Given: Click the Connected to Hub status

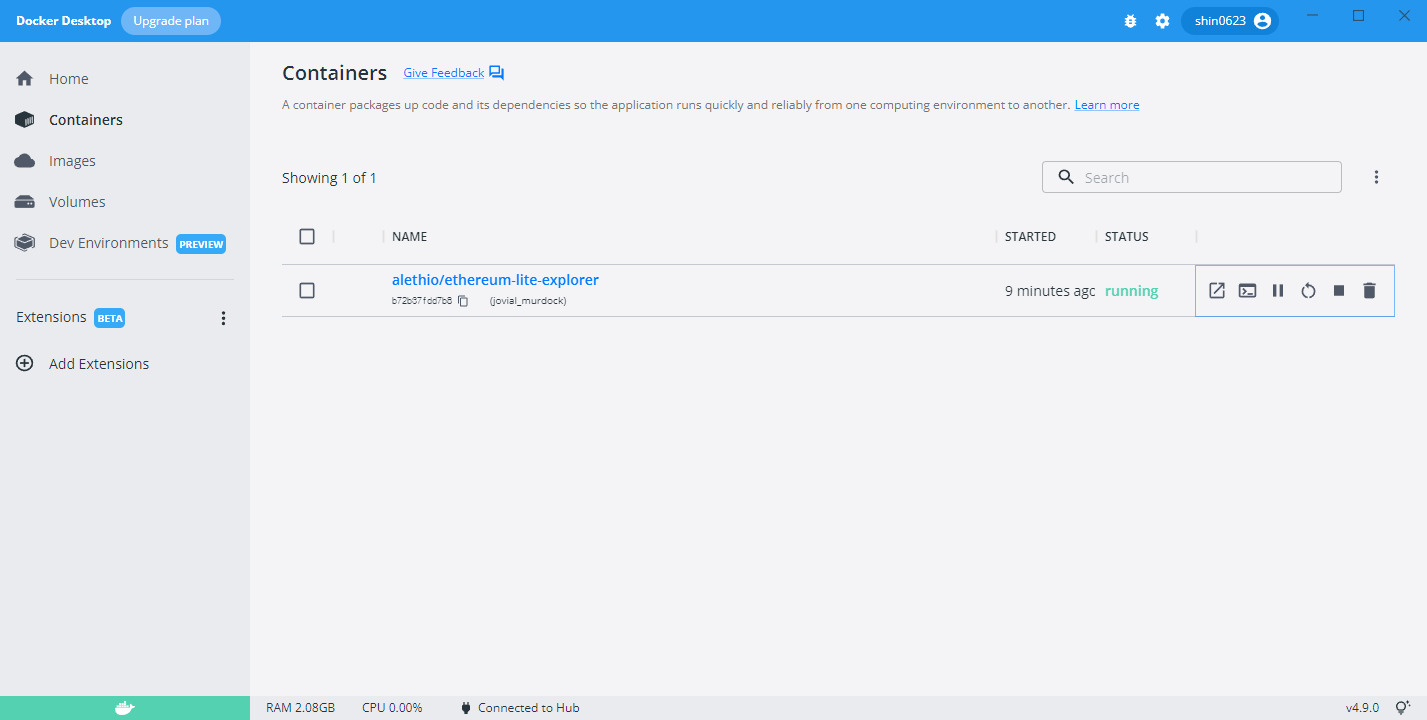Looking at the screenshot, I should (520, 708).
